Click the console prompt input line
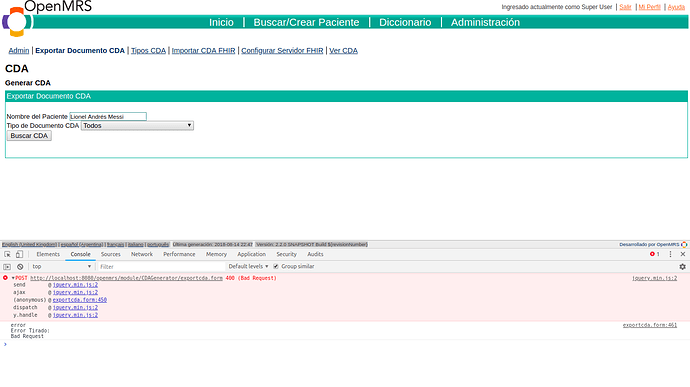This screenshot has height=387, width=690. click(x=345, y=344)
